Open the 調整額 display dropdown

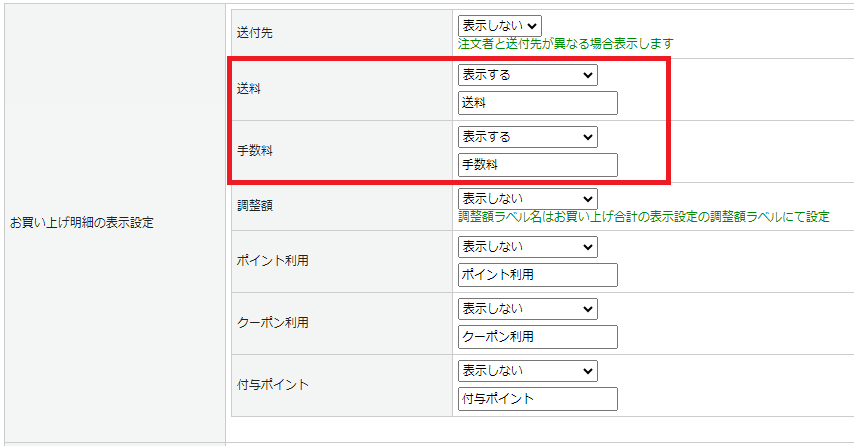point(527,199)
